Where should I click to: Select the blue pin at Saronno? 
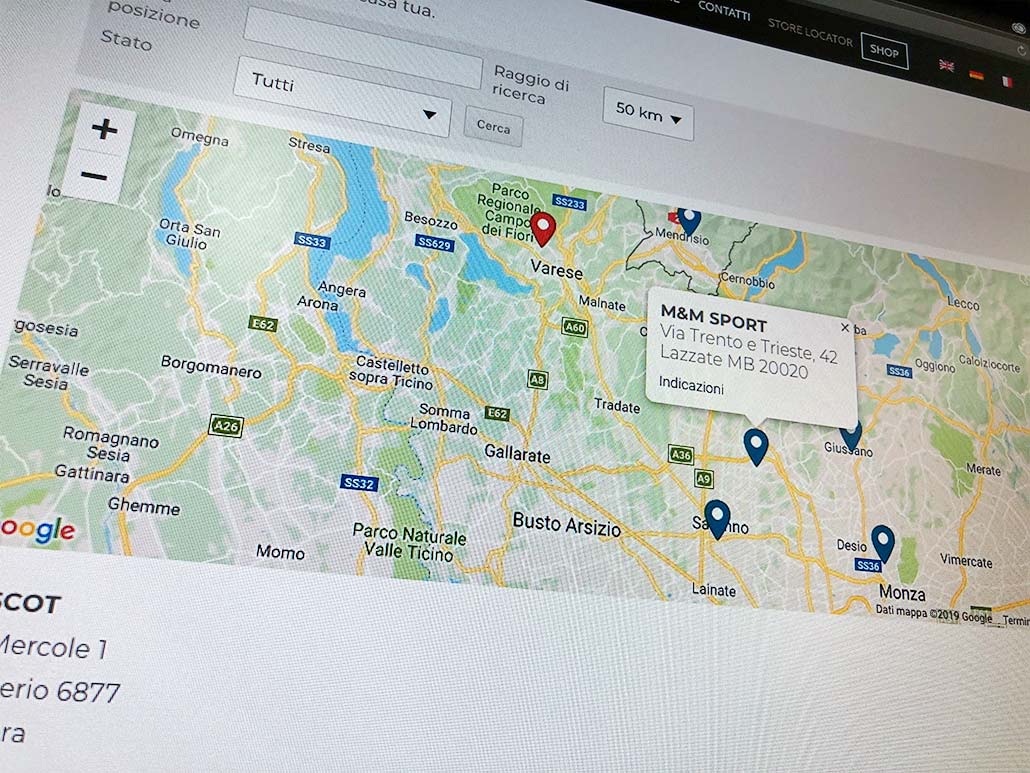coord(717,519)
